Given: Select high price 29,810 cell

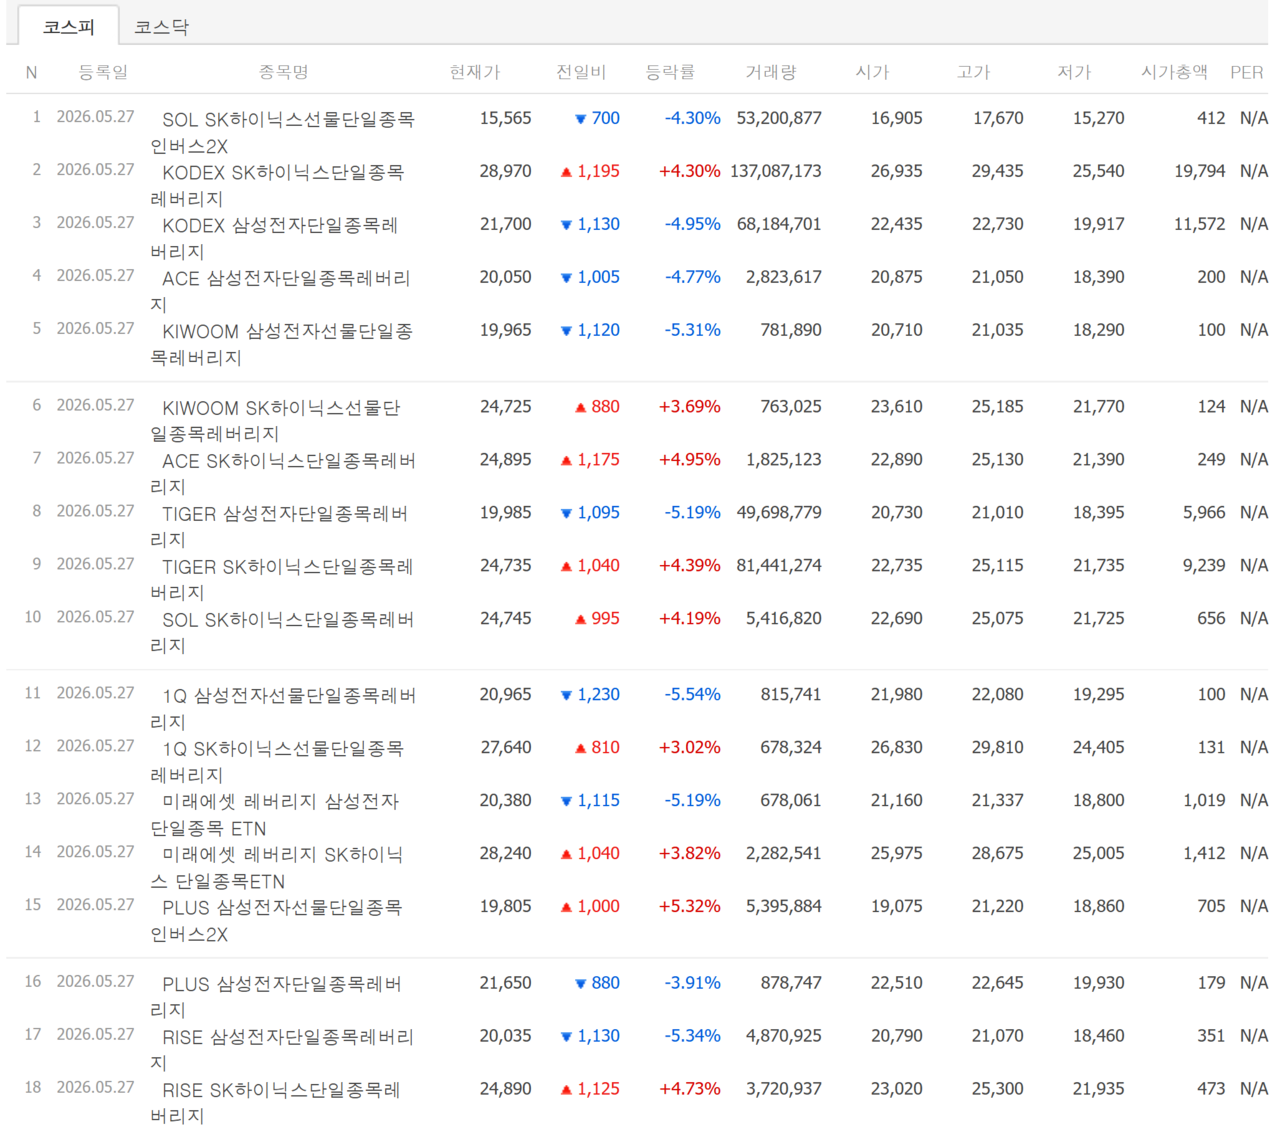Looking at the screenshot, I should [x=998, y=748].
